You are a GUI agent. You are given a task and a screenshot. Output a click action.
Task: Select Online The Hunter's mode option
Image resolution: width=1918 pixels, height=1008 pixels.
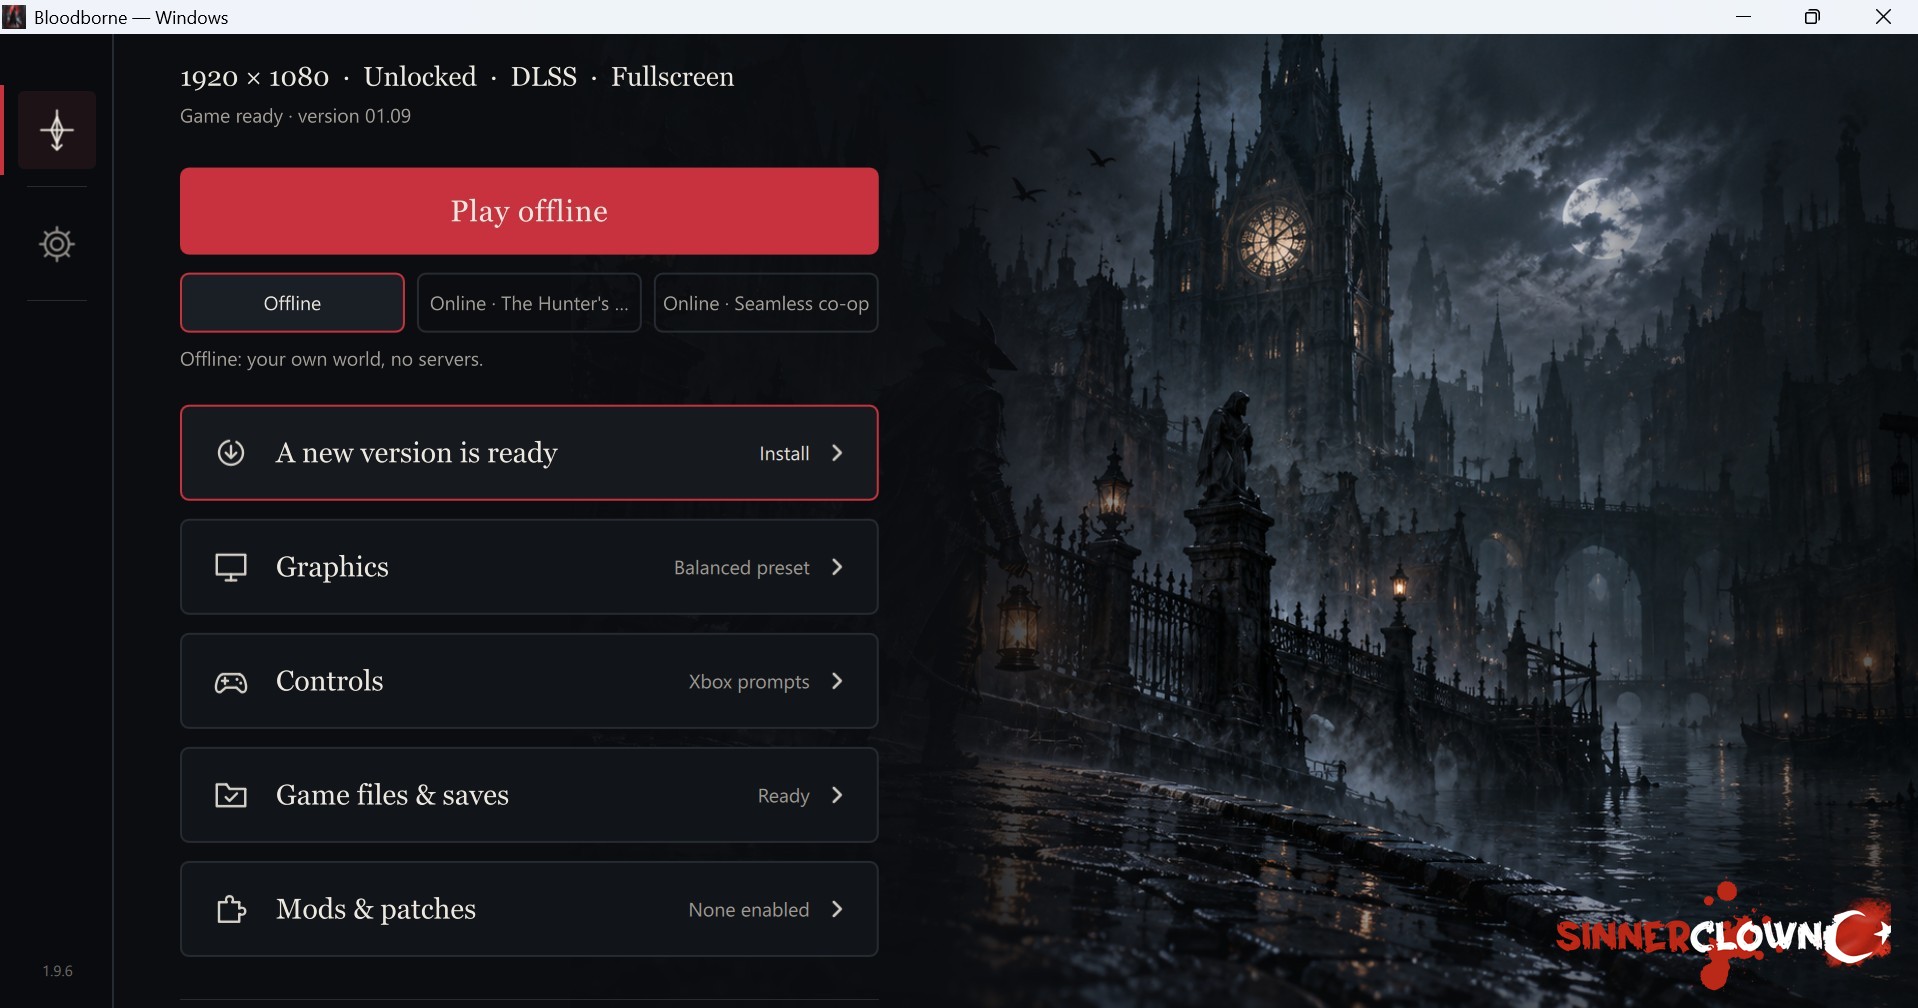pyautogui.click(x=529, y=303)
